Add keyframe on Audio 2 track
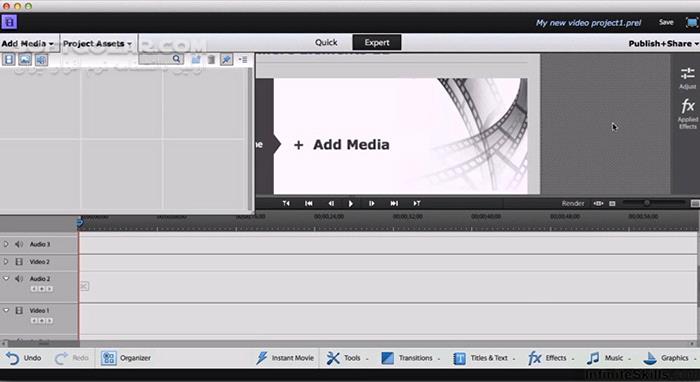 (42, 289)
